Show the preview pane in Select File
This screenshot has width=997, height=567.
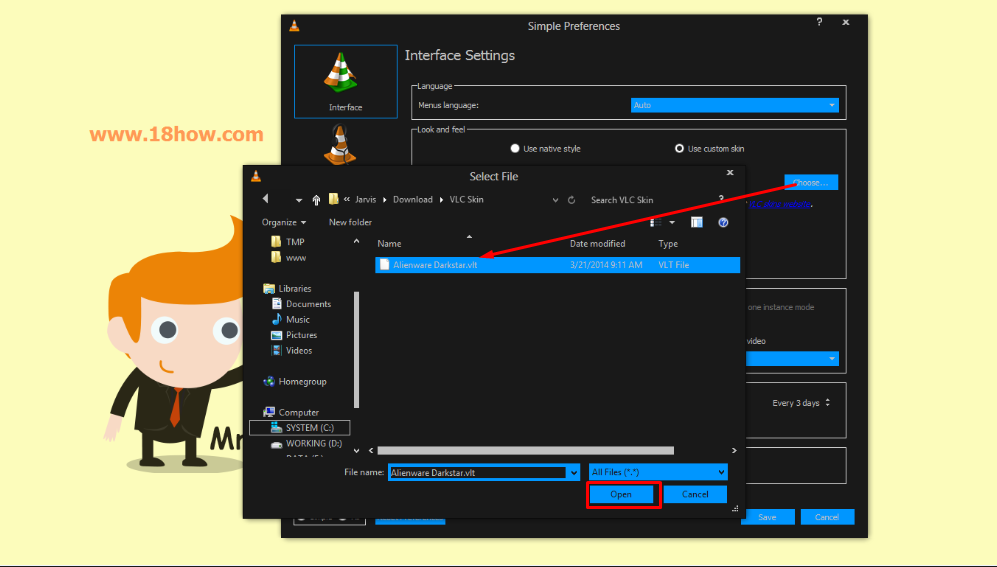click(697, 222)
